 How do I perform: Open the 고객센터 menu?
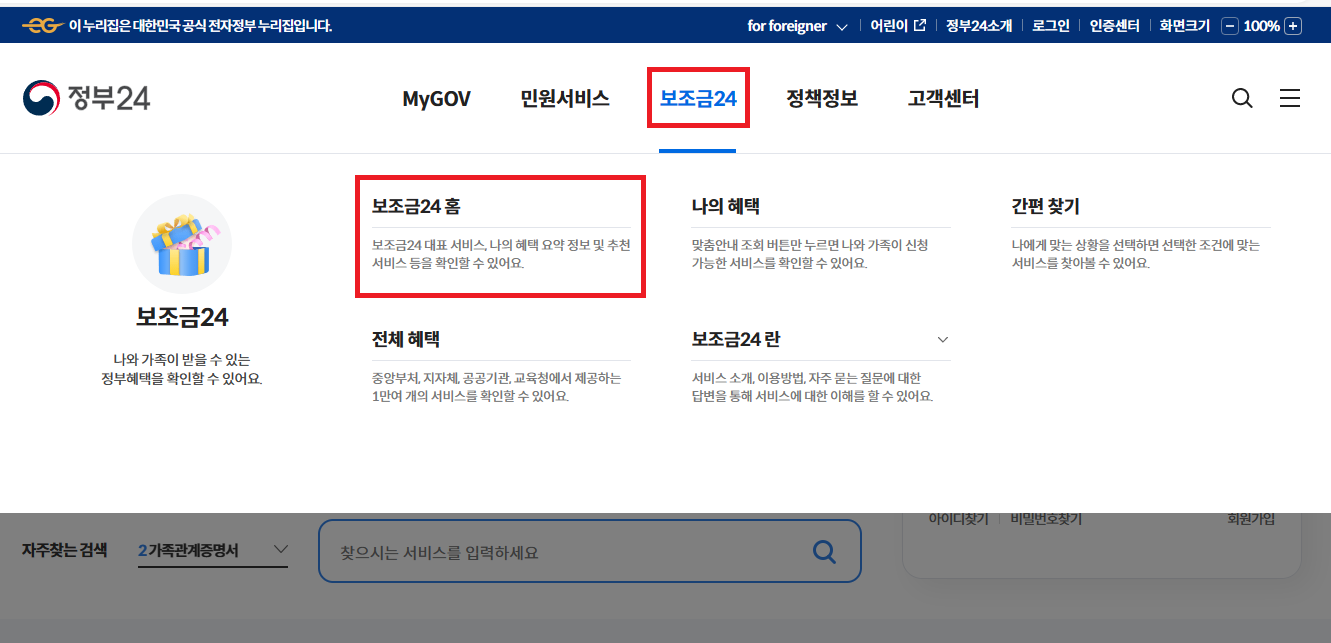click(943, 98)
